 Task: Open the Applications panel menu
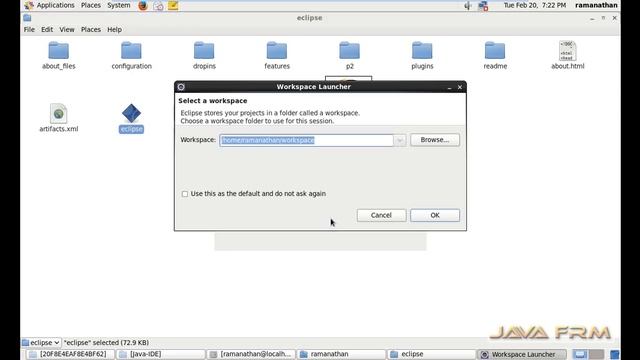click(56, 5)
